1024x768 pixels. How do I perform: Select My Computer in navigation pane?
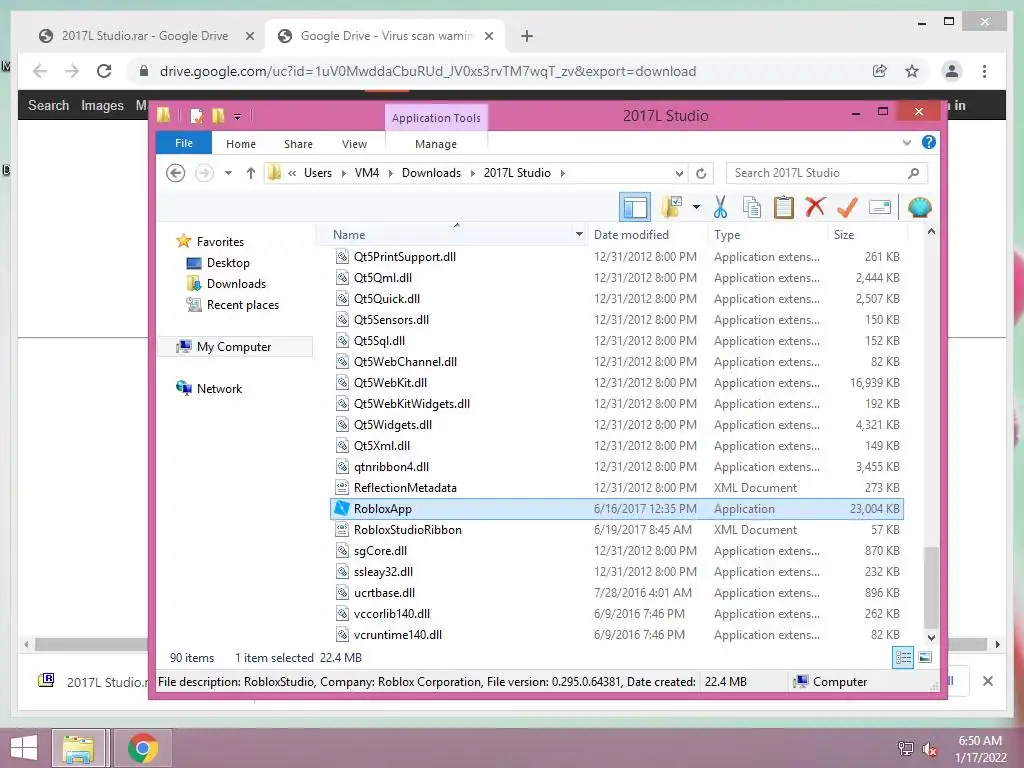tap(234, 347)
